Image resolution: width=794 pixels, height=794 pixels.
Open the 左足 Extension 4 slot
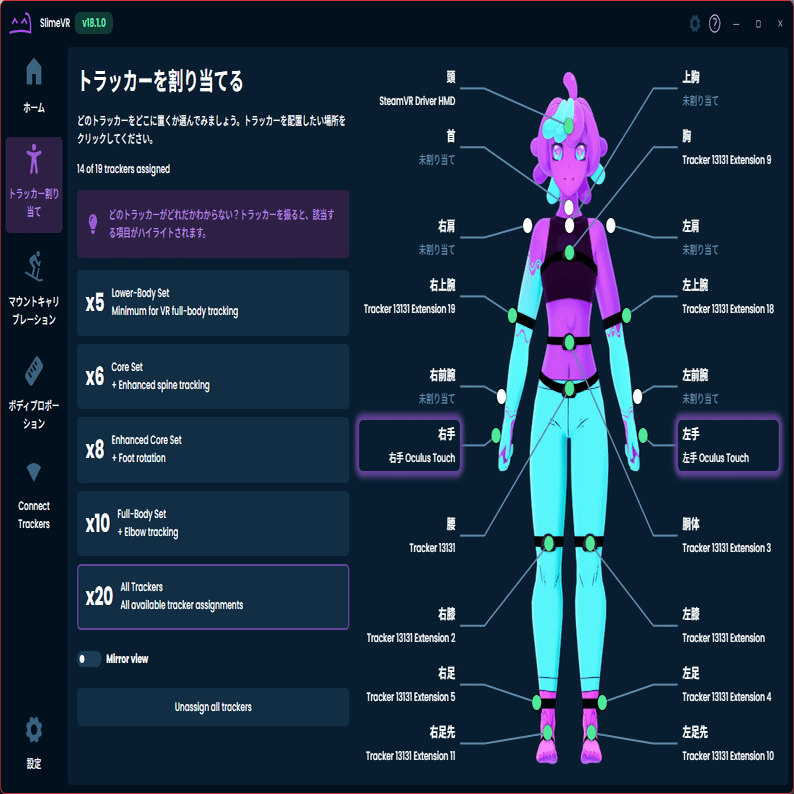point(728,685)
